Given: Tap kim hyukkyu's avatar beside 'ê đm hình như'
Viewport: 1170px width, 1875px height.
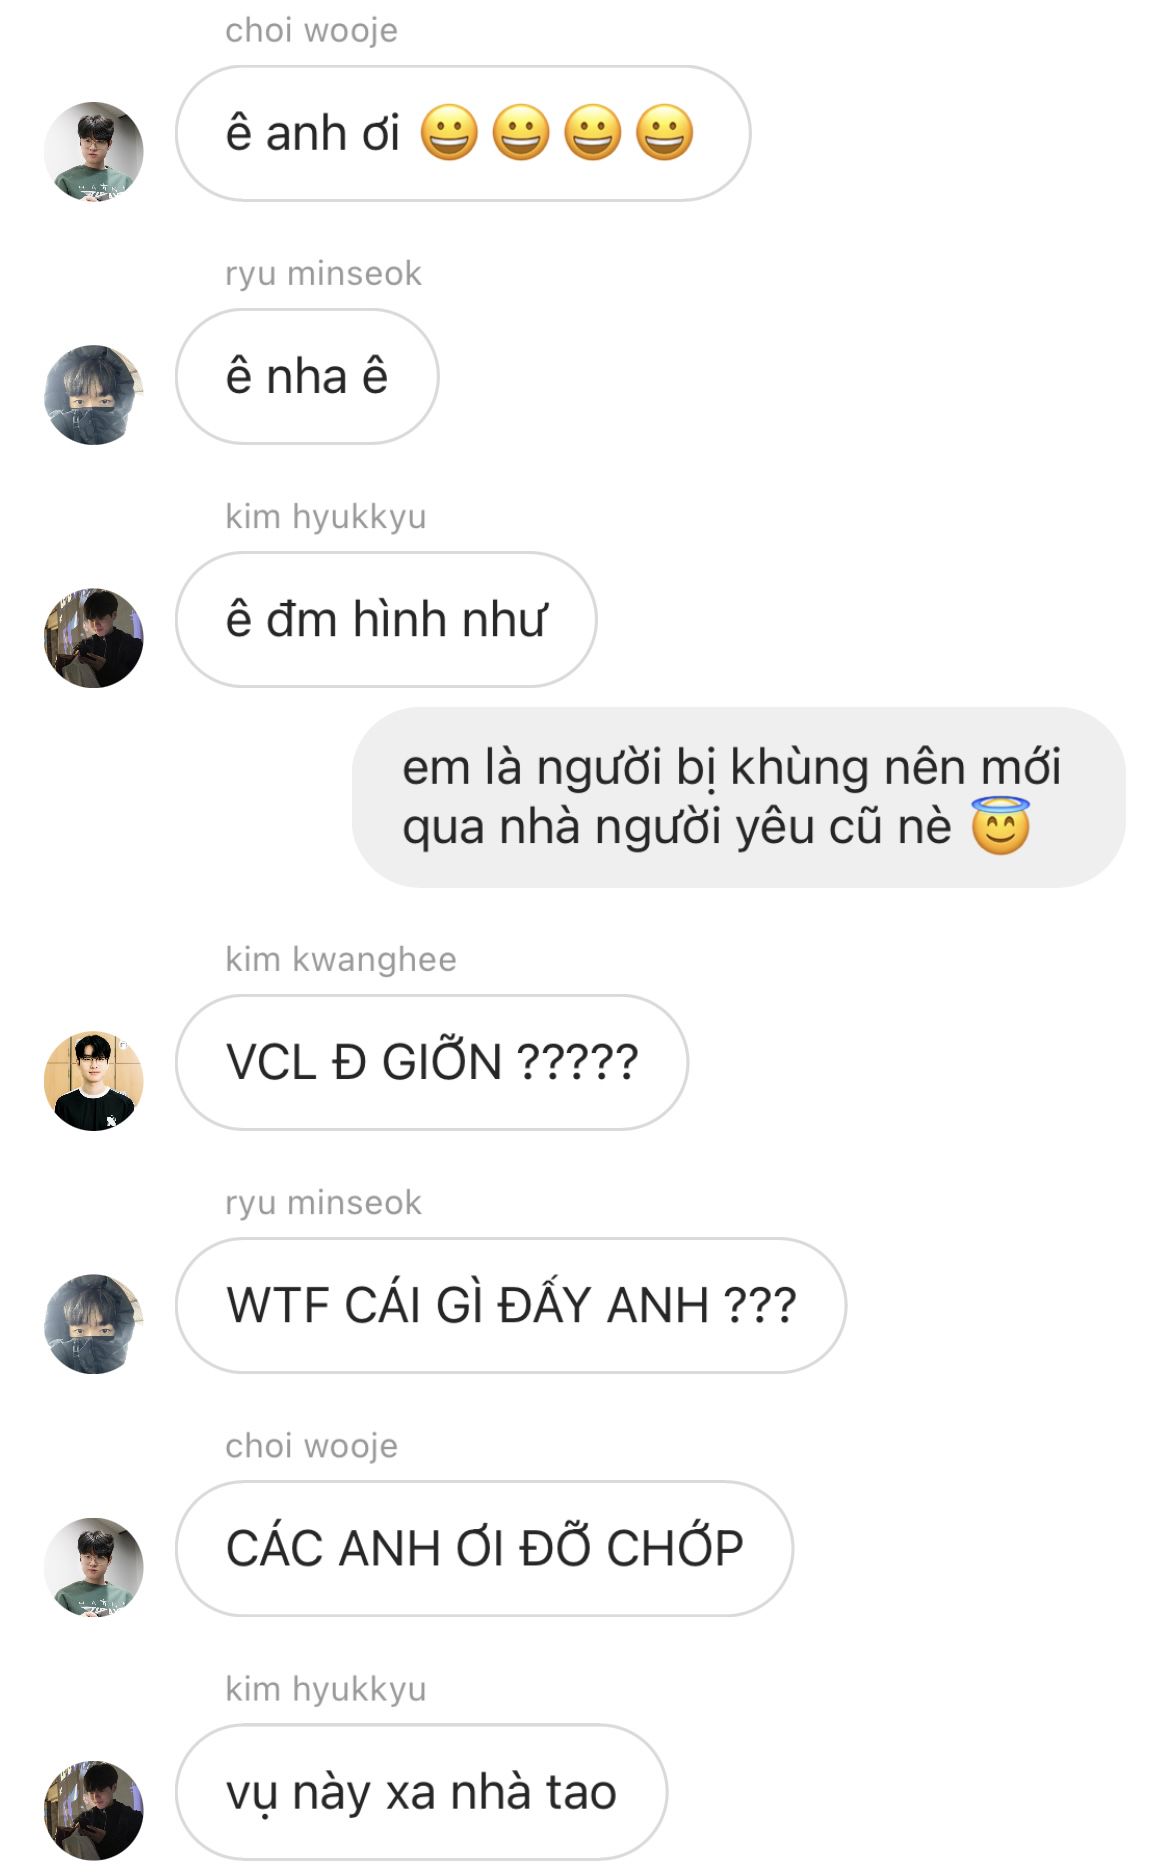Looking at the screenshot, I should click(94, 637).
